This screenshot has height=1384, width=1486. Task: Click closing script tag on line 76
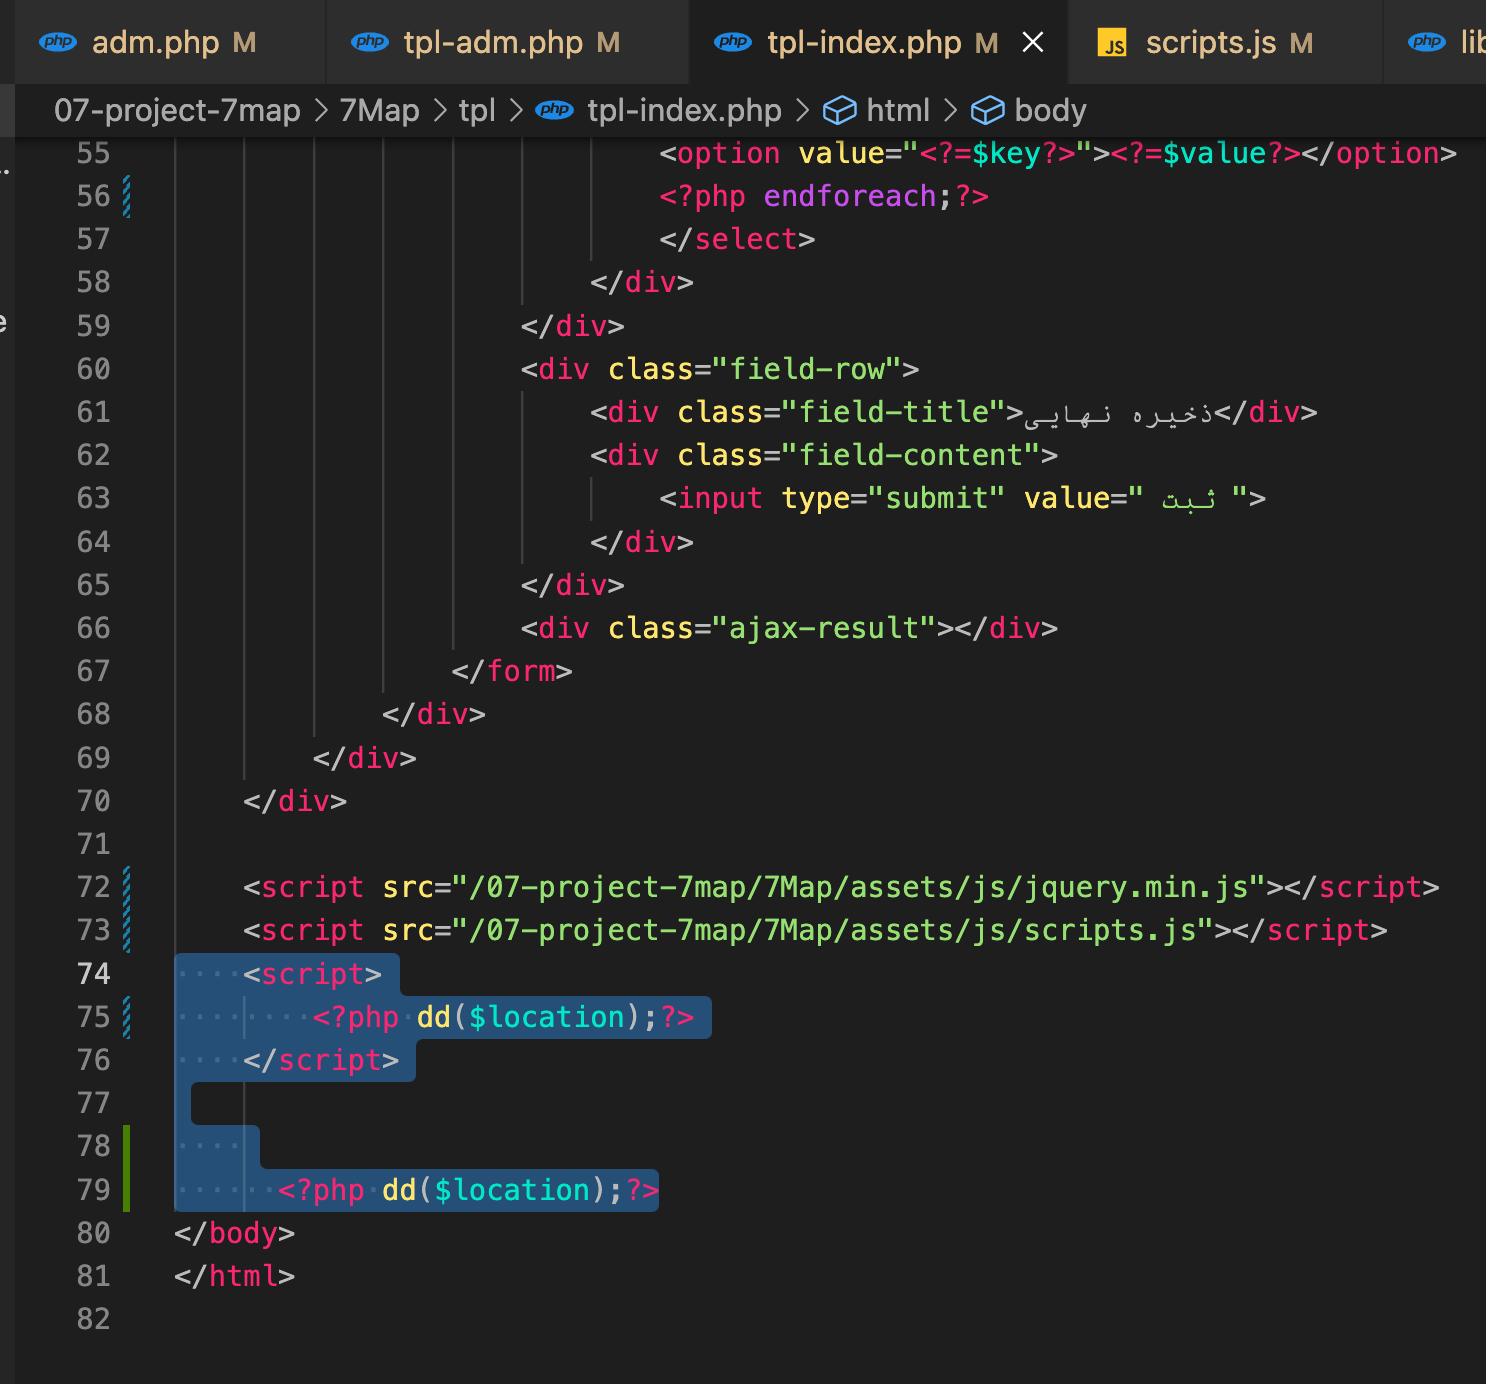[321, 1060]
